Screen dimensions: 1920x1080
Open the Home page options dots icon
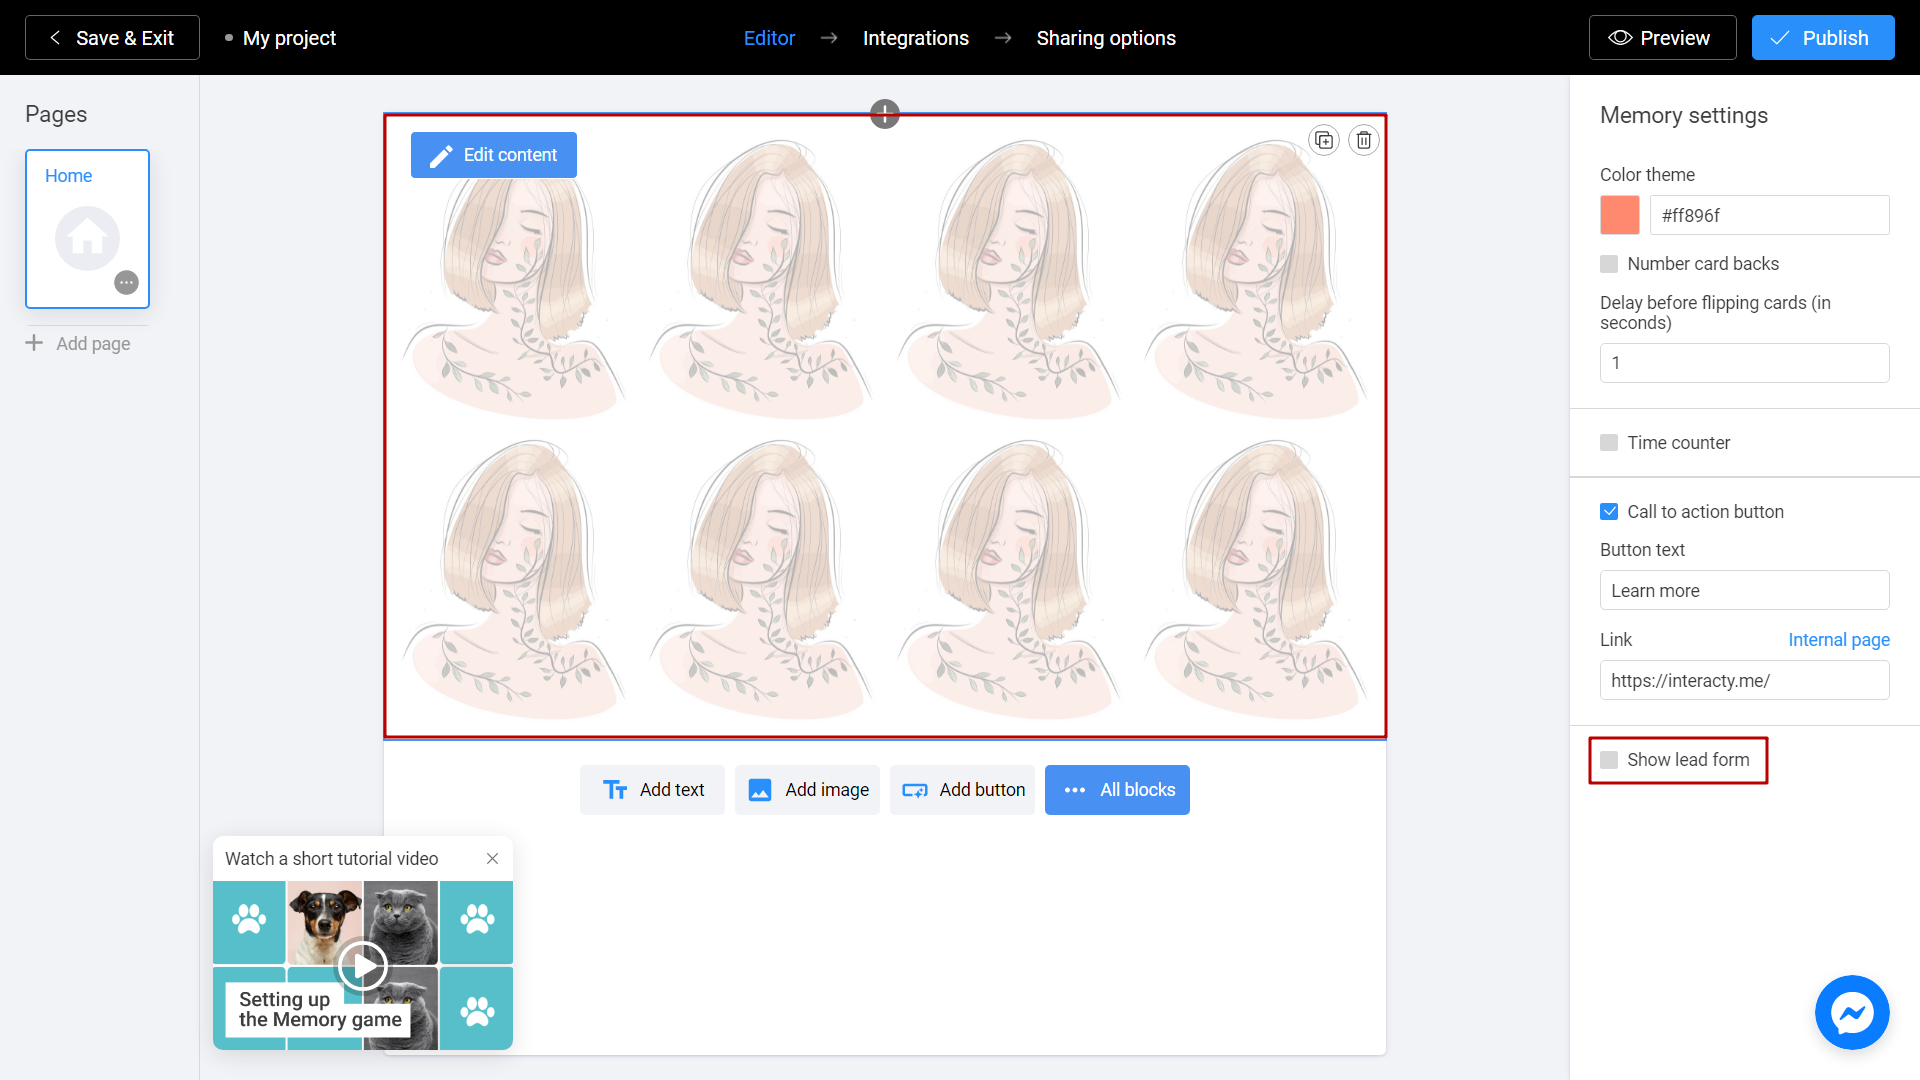[x=126, y=283]
